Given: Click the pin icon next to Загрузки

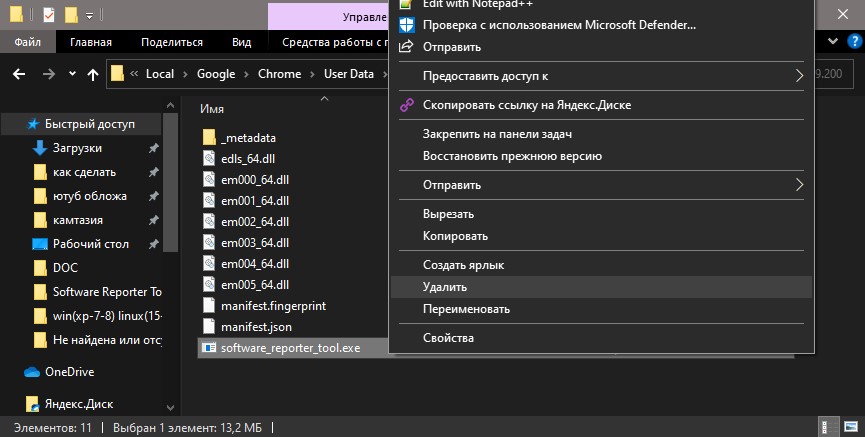Looking at the screenshot, I should (x=153, y=148).
